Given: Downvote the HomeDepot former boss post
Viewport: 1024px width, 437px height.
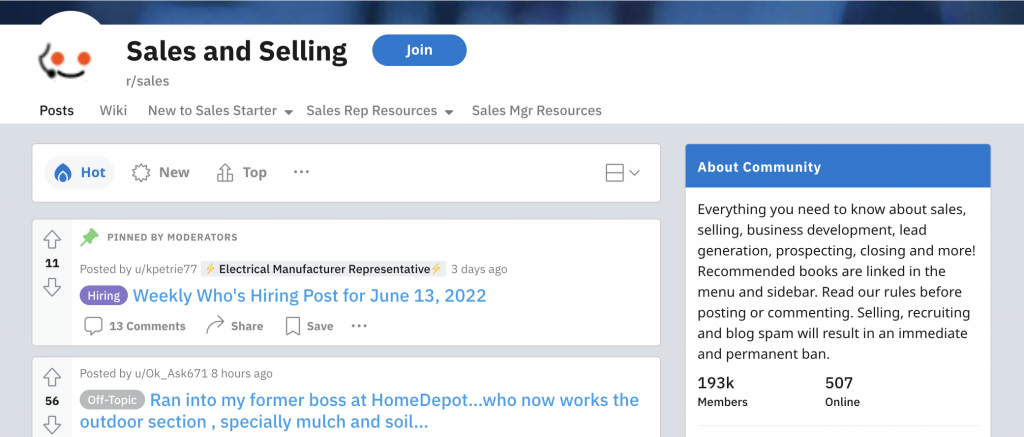Looking at the screenshot, I should coord(52,425).
